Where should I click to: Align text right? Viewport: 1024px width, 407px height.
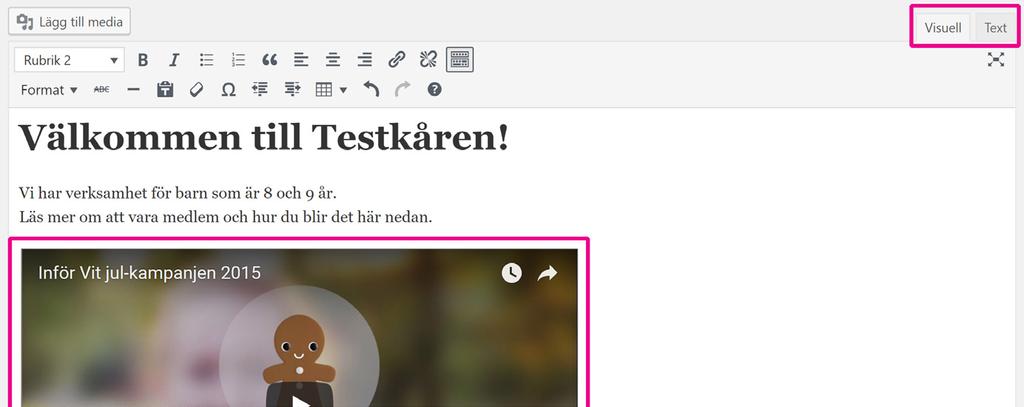click(364, 60)
